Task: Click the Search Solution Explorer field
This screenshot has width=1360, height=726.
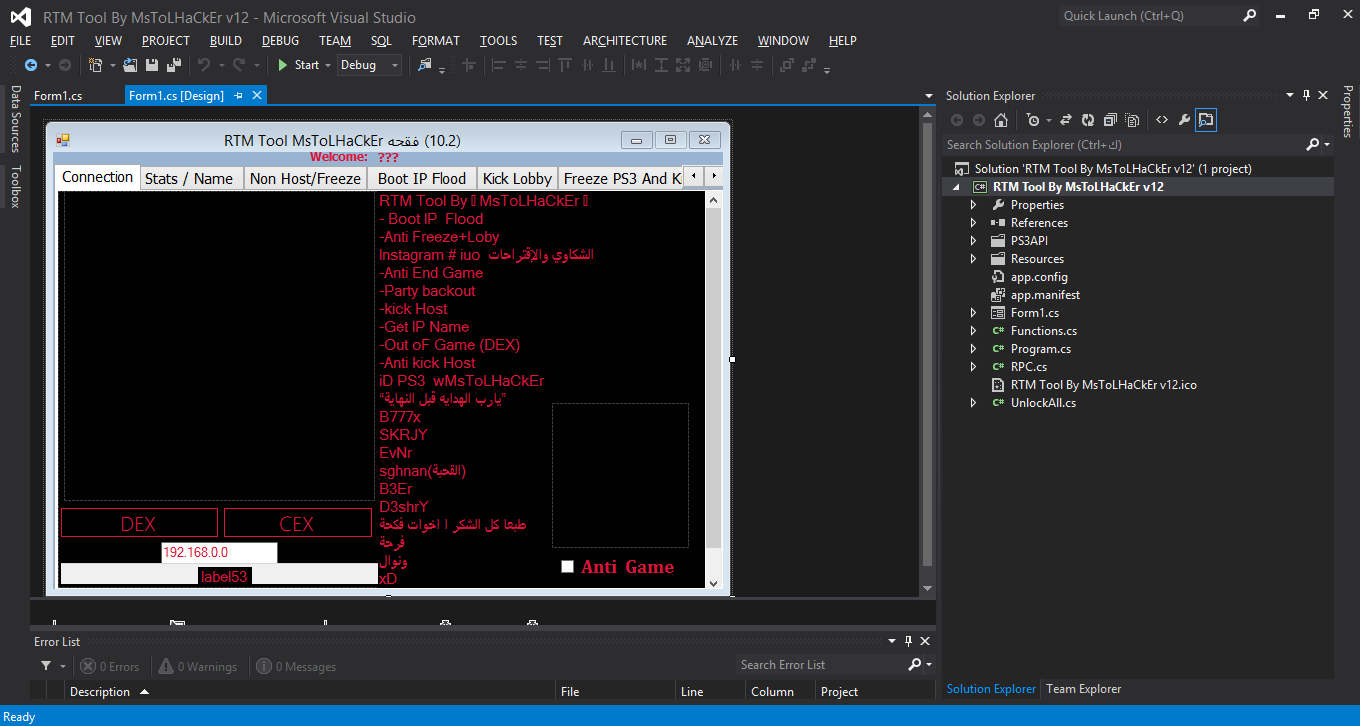Action: (x=1122, y=145)
